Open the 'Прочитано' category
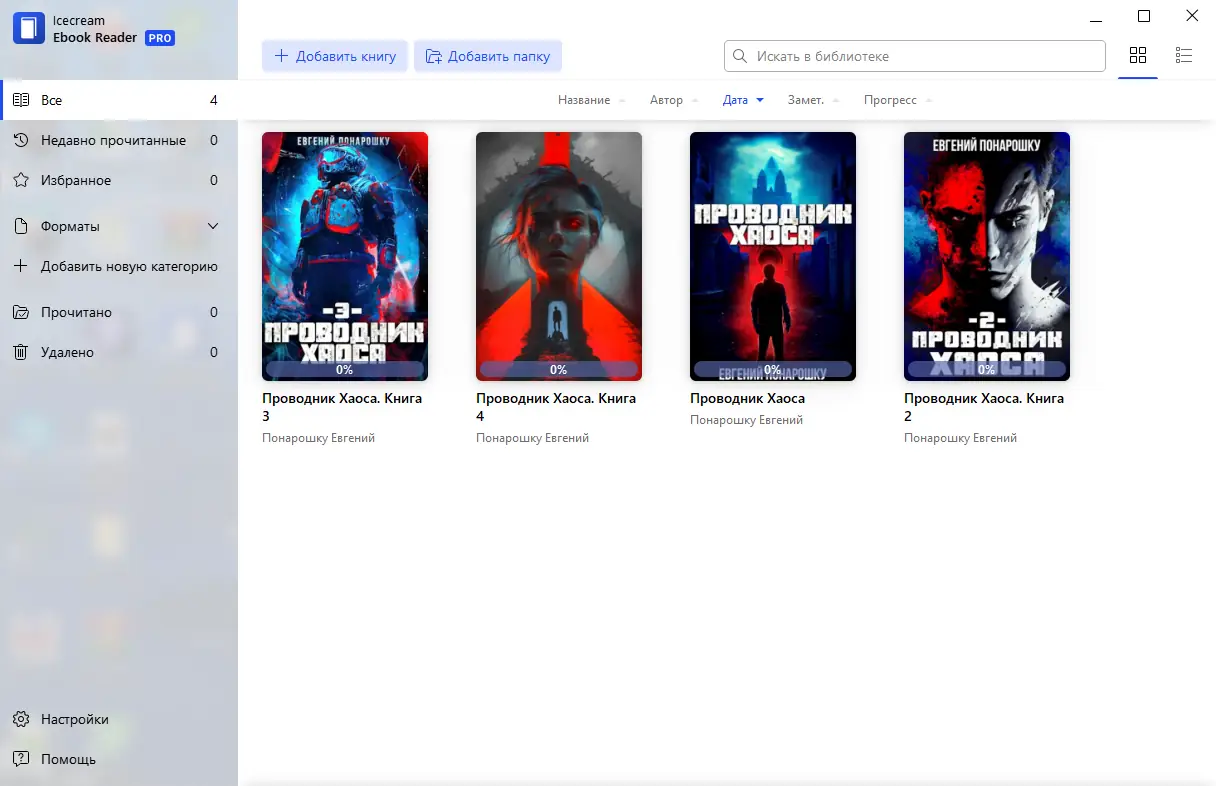This screenshot has width=1216, height=786. 119,312
